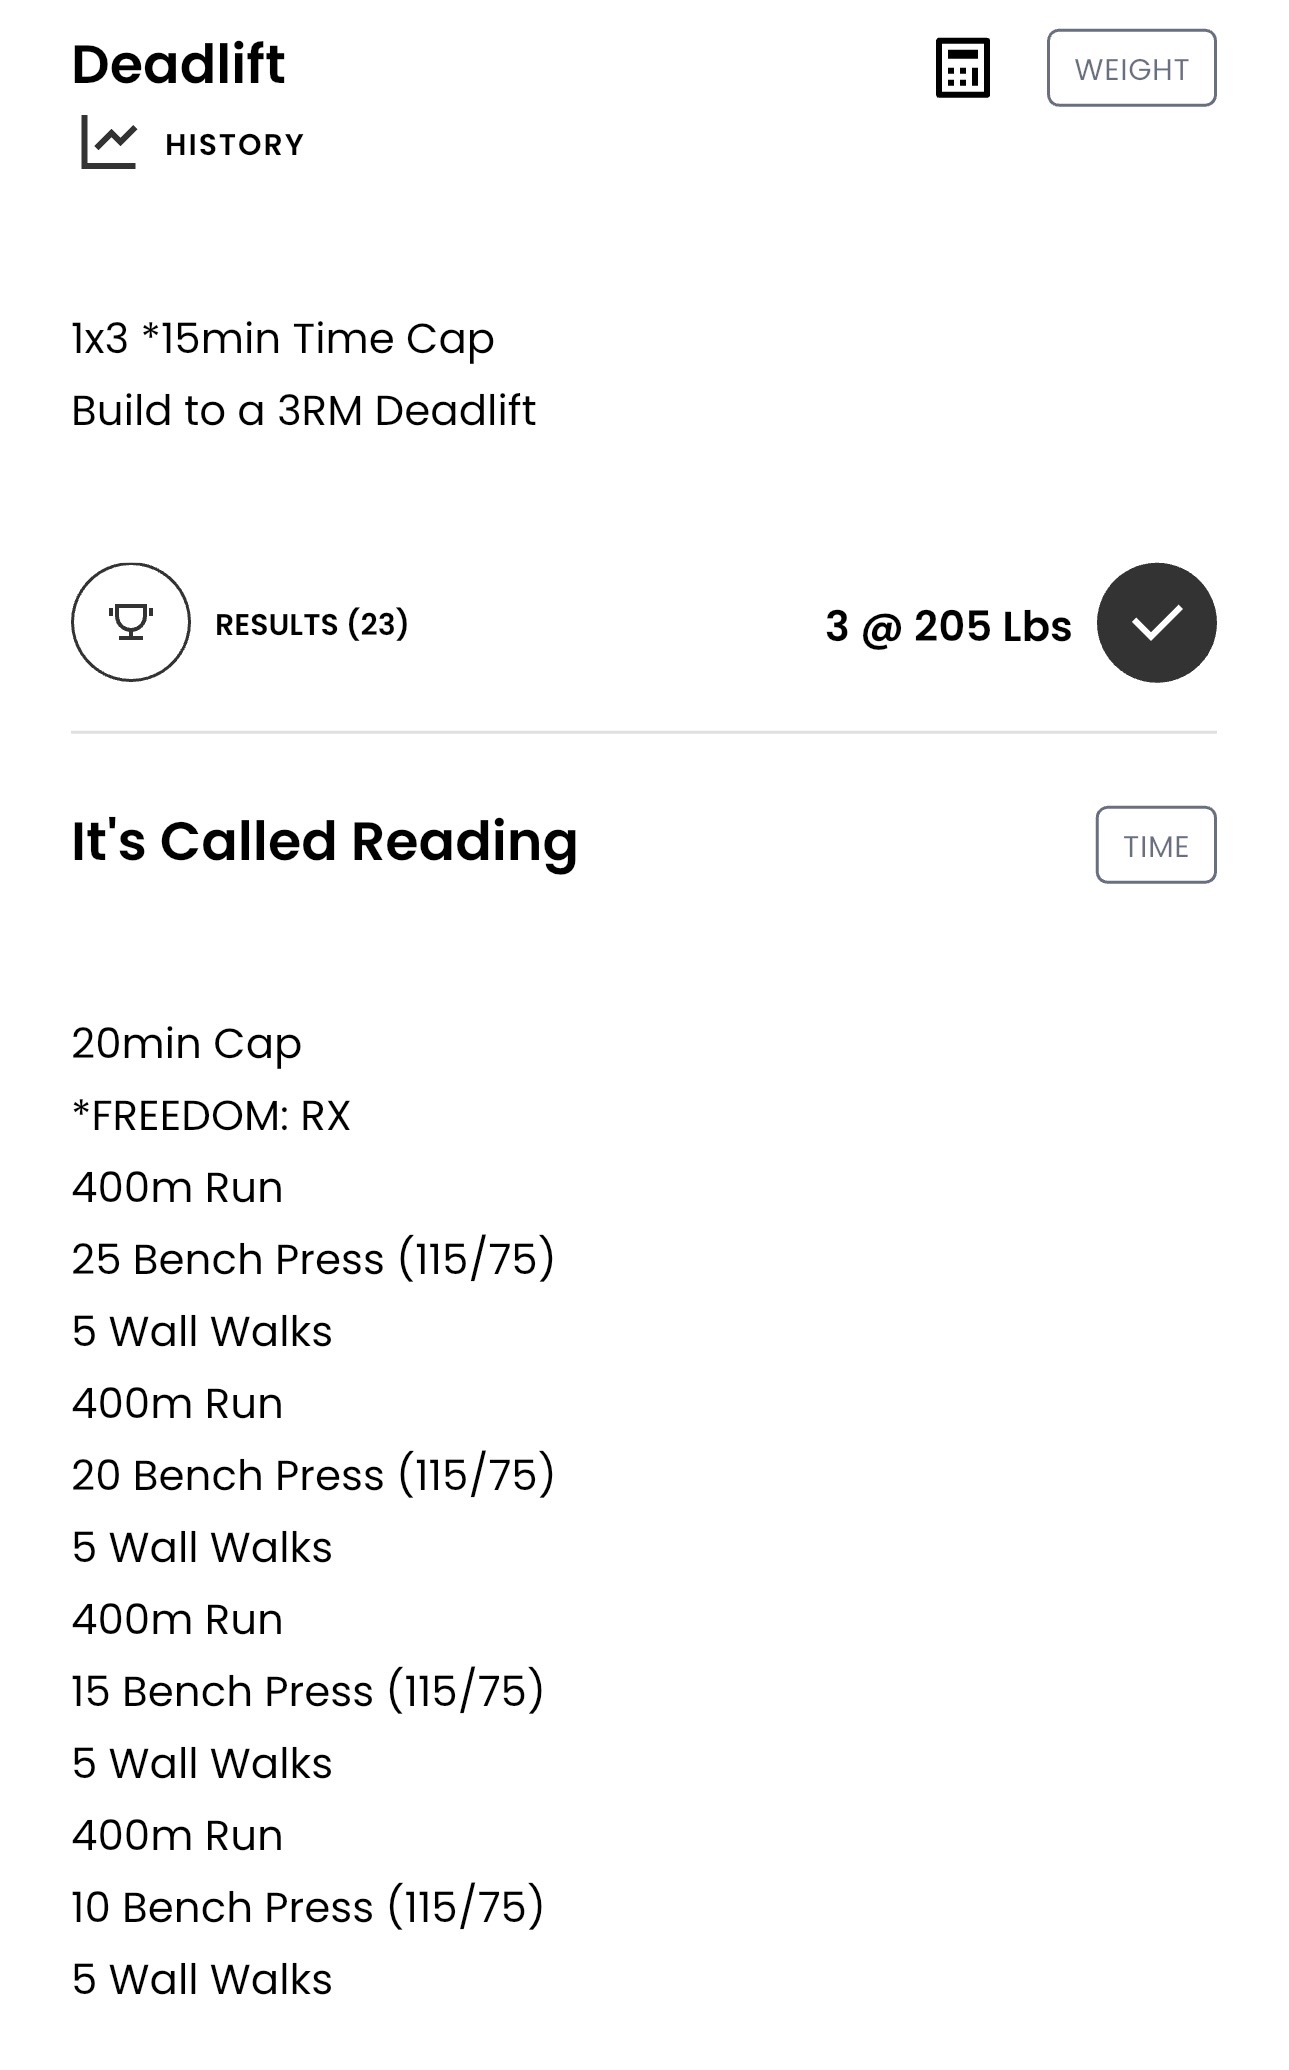Edit the 3 @ 205 Lbs result
This screenshot has height=2070, width=1289.
coord(948,626)
